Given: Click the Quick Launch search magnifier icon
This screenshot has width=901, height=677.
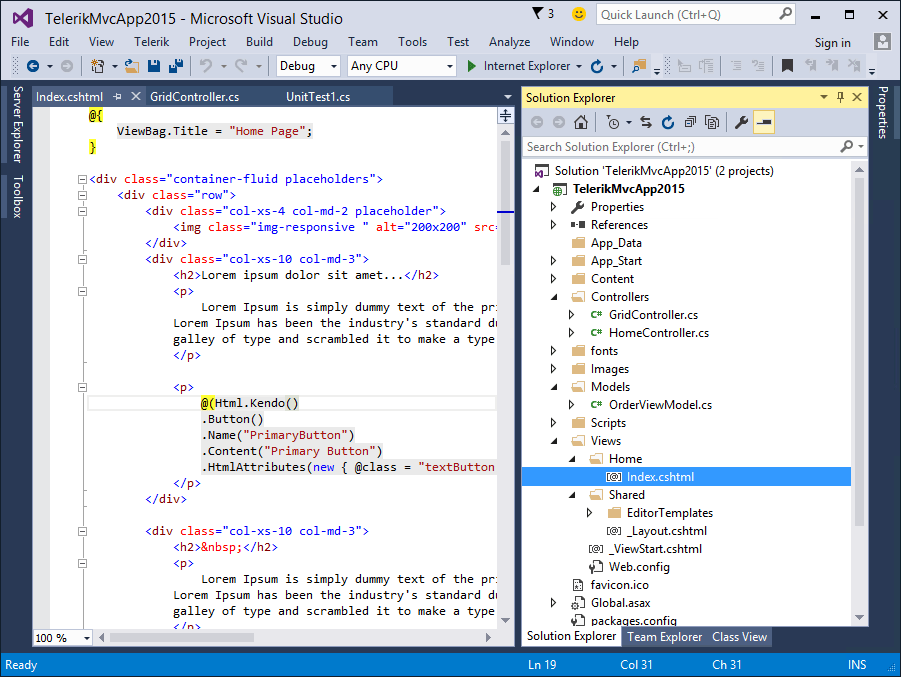Looking at the screenshot, I should pos(786,14).
